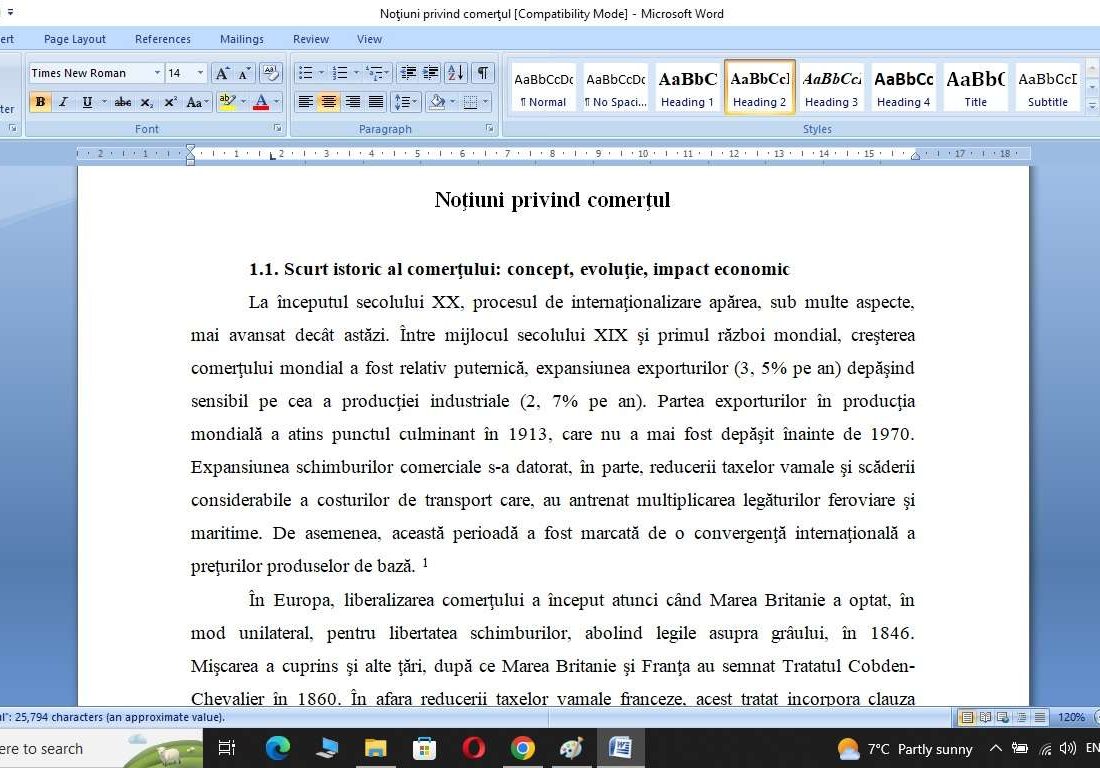1100x768 pixels.
Task: Open the Times New Roman font dropdown
Action: 157,72
